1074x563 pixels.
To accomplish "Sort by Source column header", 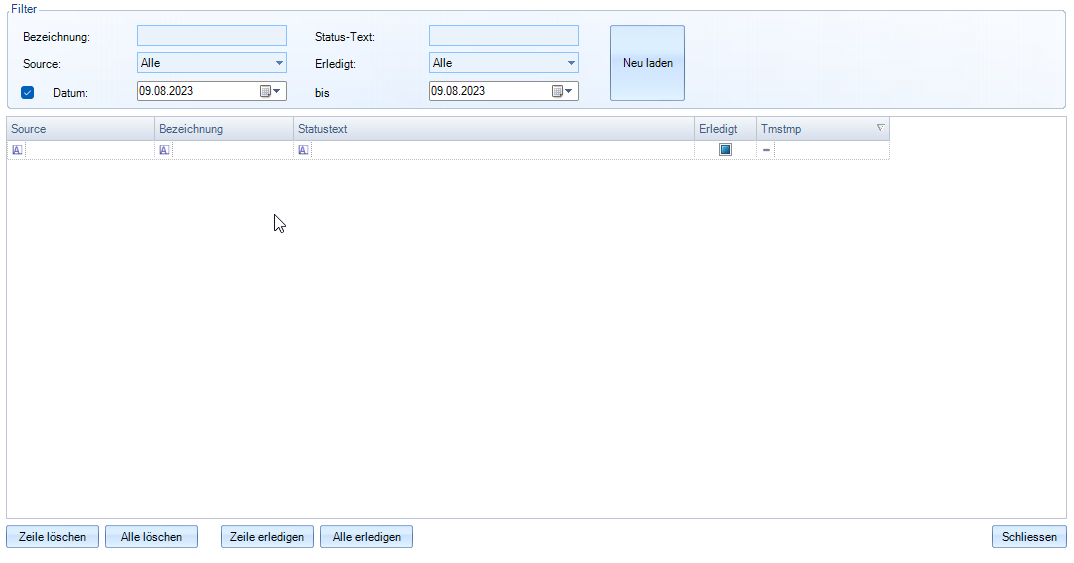I will pos(80,129).
